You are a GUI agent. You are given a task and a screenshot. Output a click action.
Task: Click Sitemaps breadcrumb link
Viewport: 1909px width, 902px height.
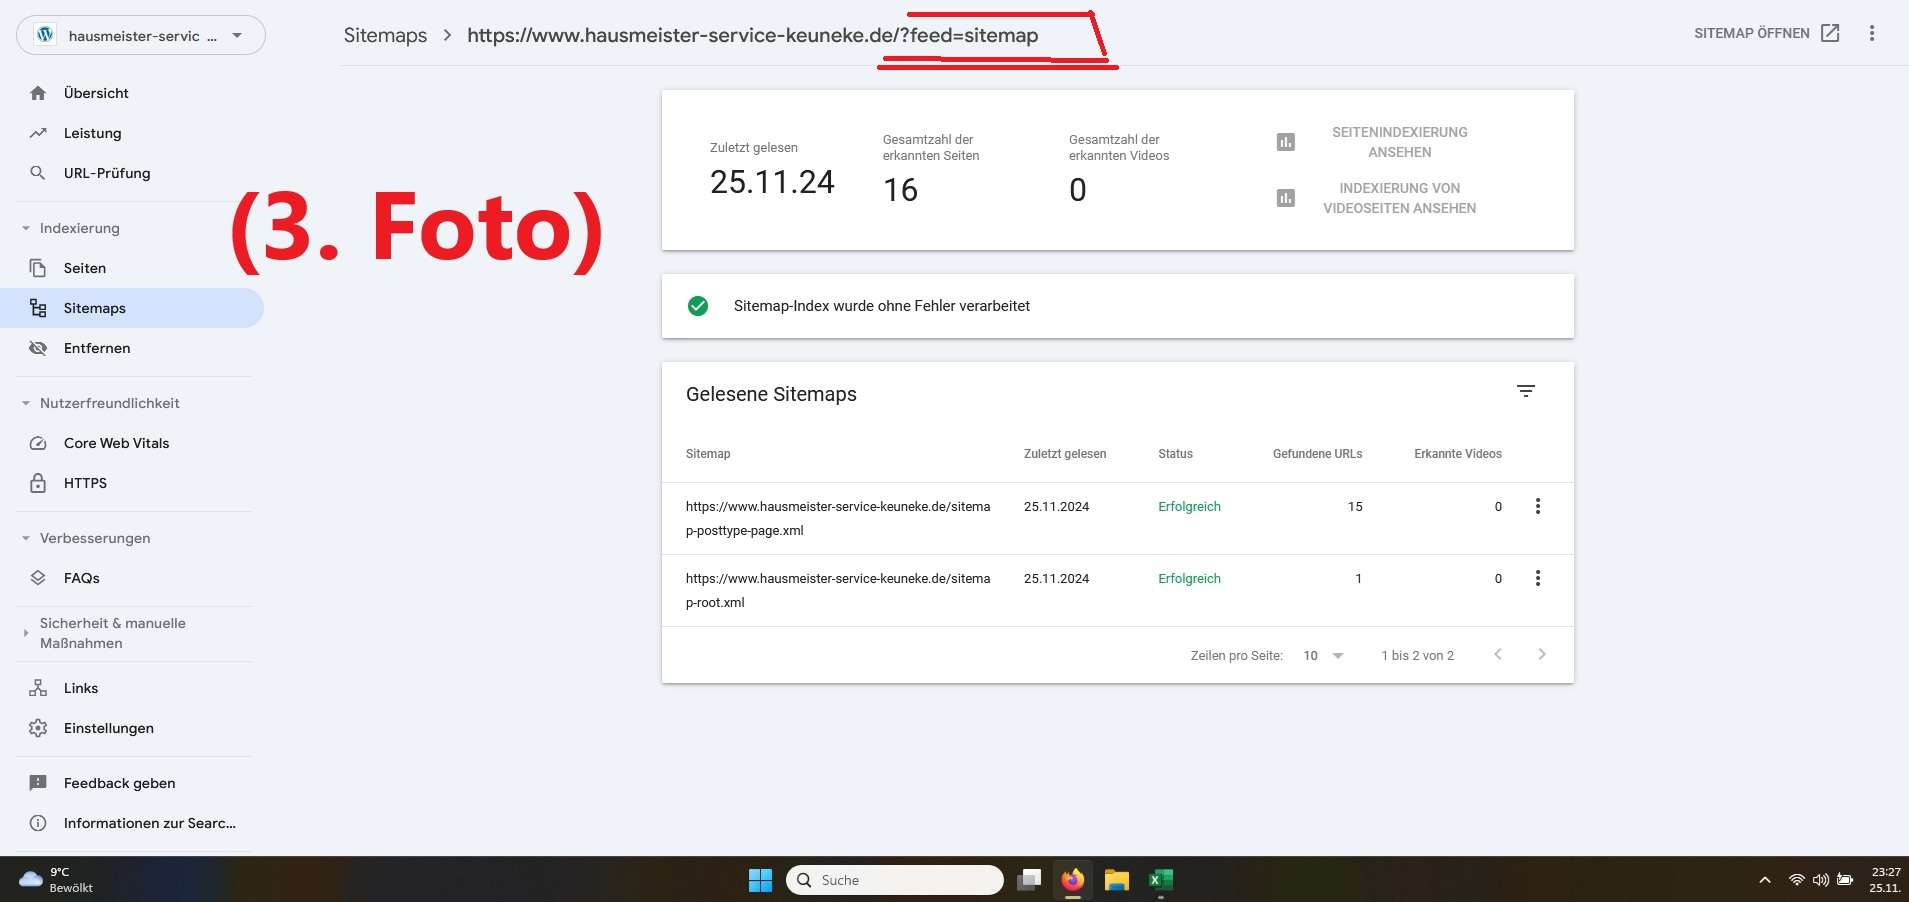(385, 35)
